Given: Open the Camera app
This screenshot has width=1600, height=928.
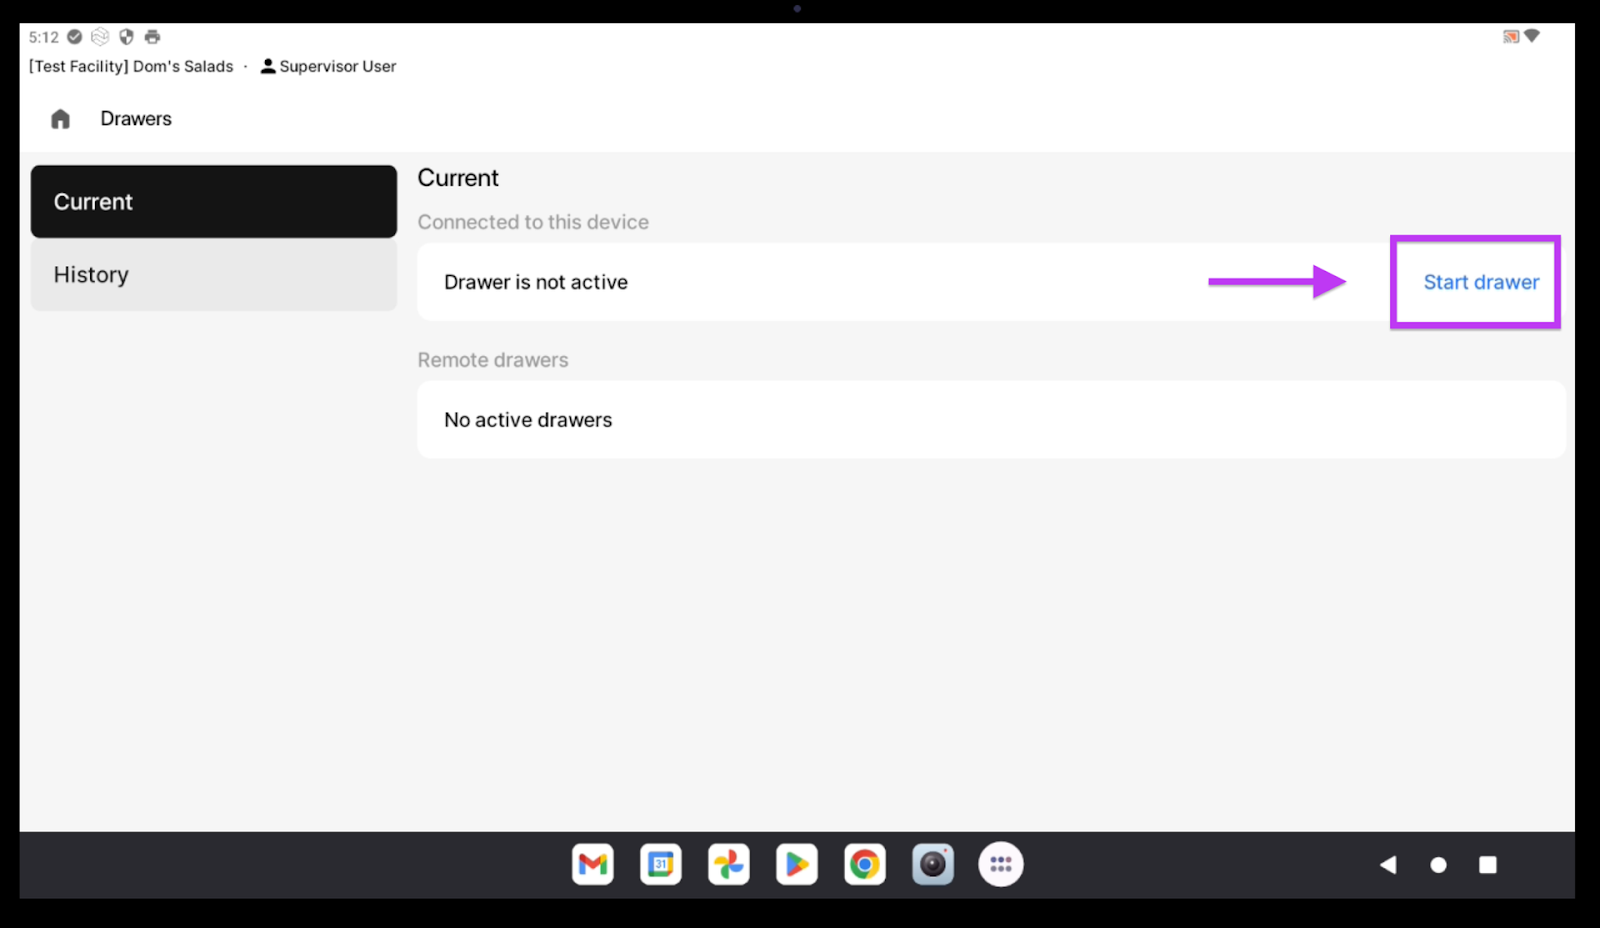Looking at the screenshot, I should 933,864.
